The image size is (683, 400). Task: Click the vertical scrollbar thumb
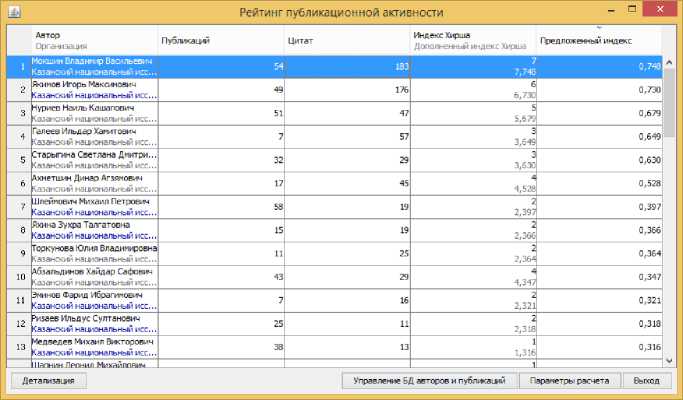[x=669, y=102]
